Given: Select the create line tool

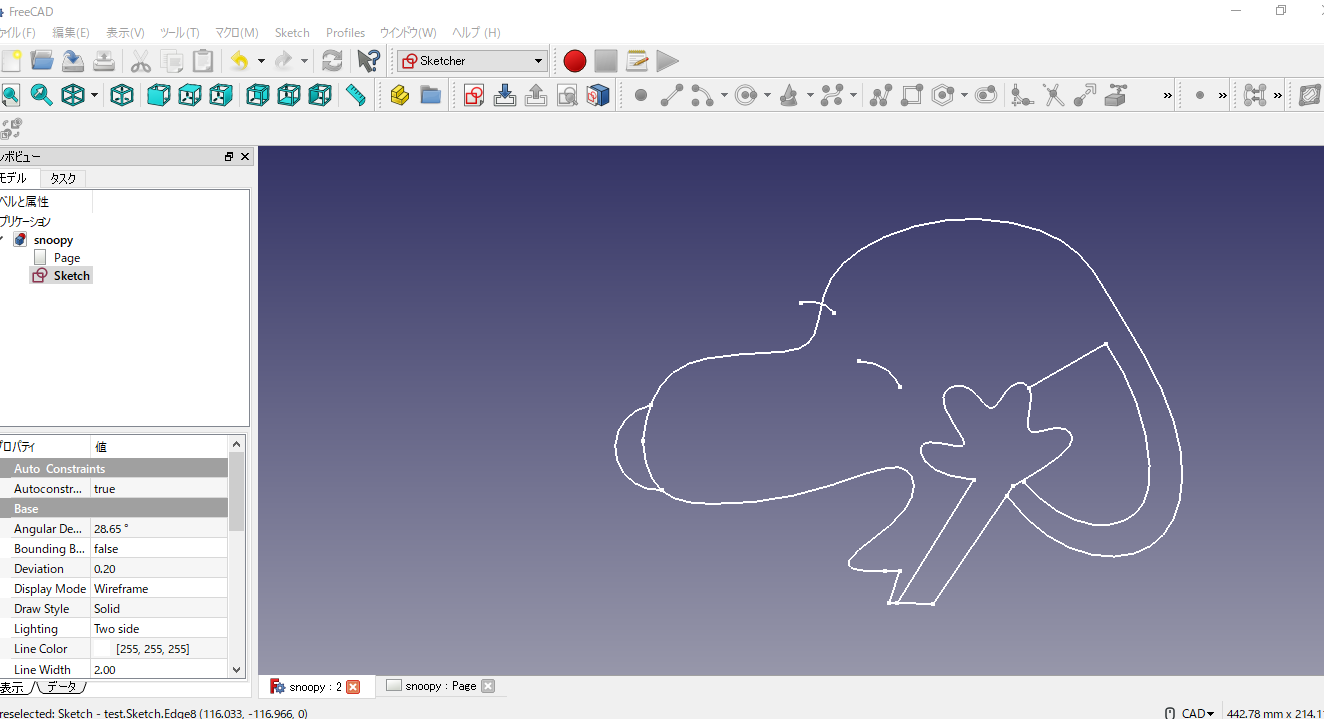Looking at the screenshot, I should 672,95.
